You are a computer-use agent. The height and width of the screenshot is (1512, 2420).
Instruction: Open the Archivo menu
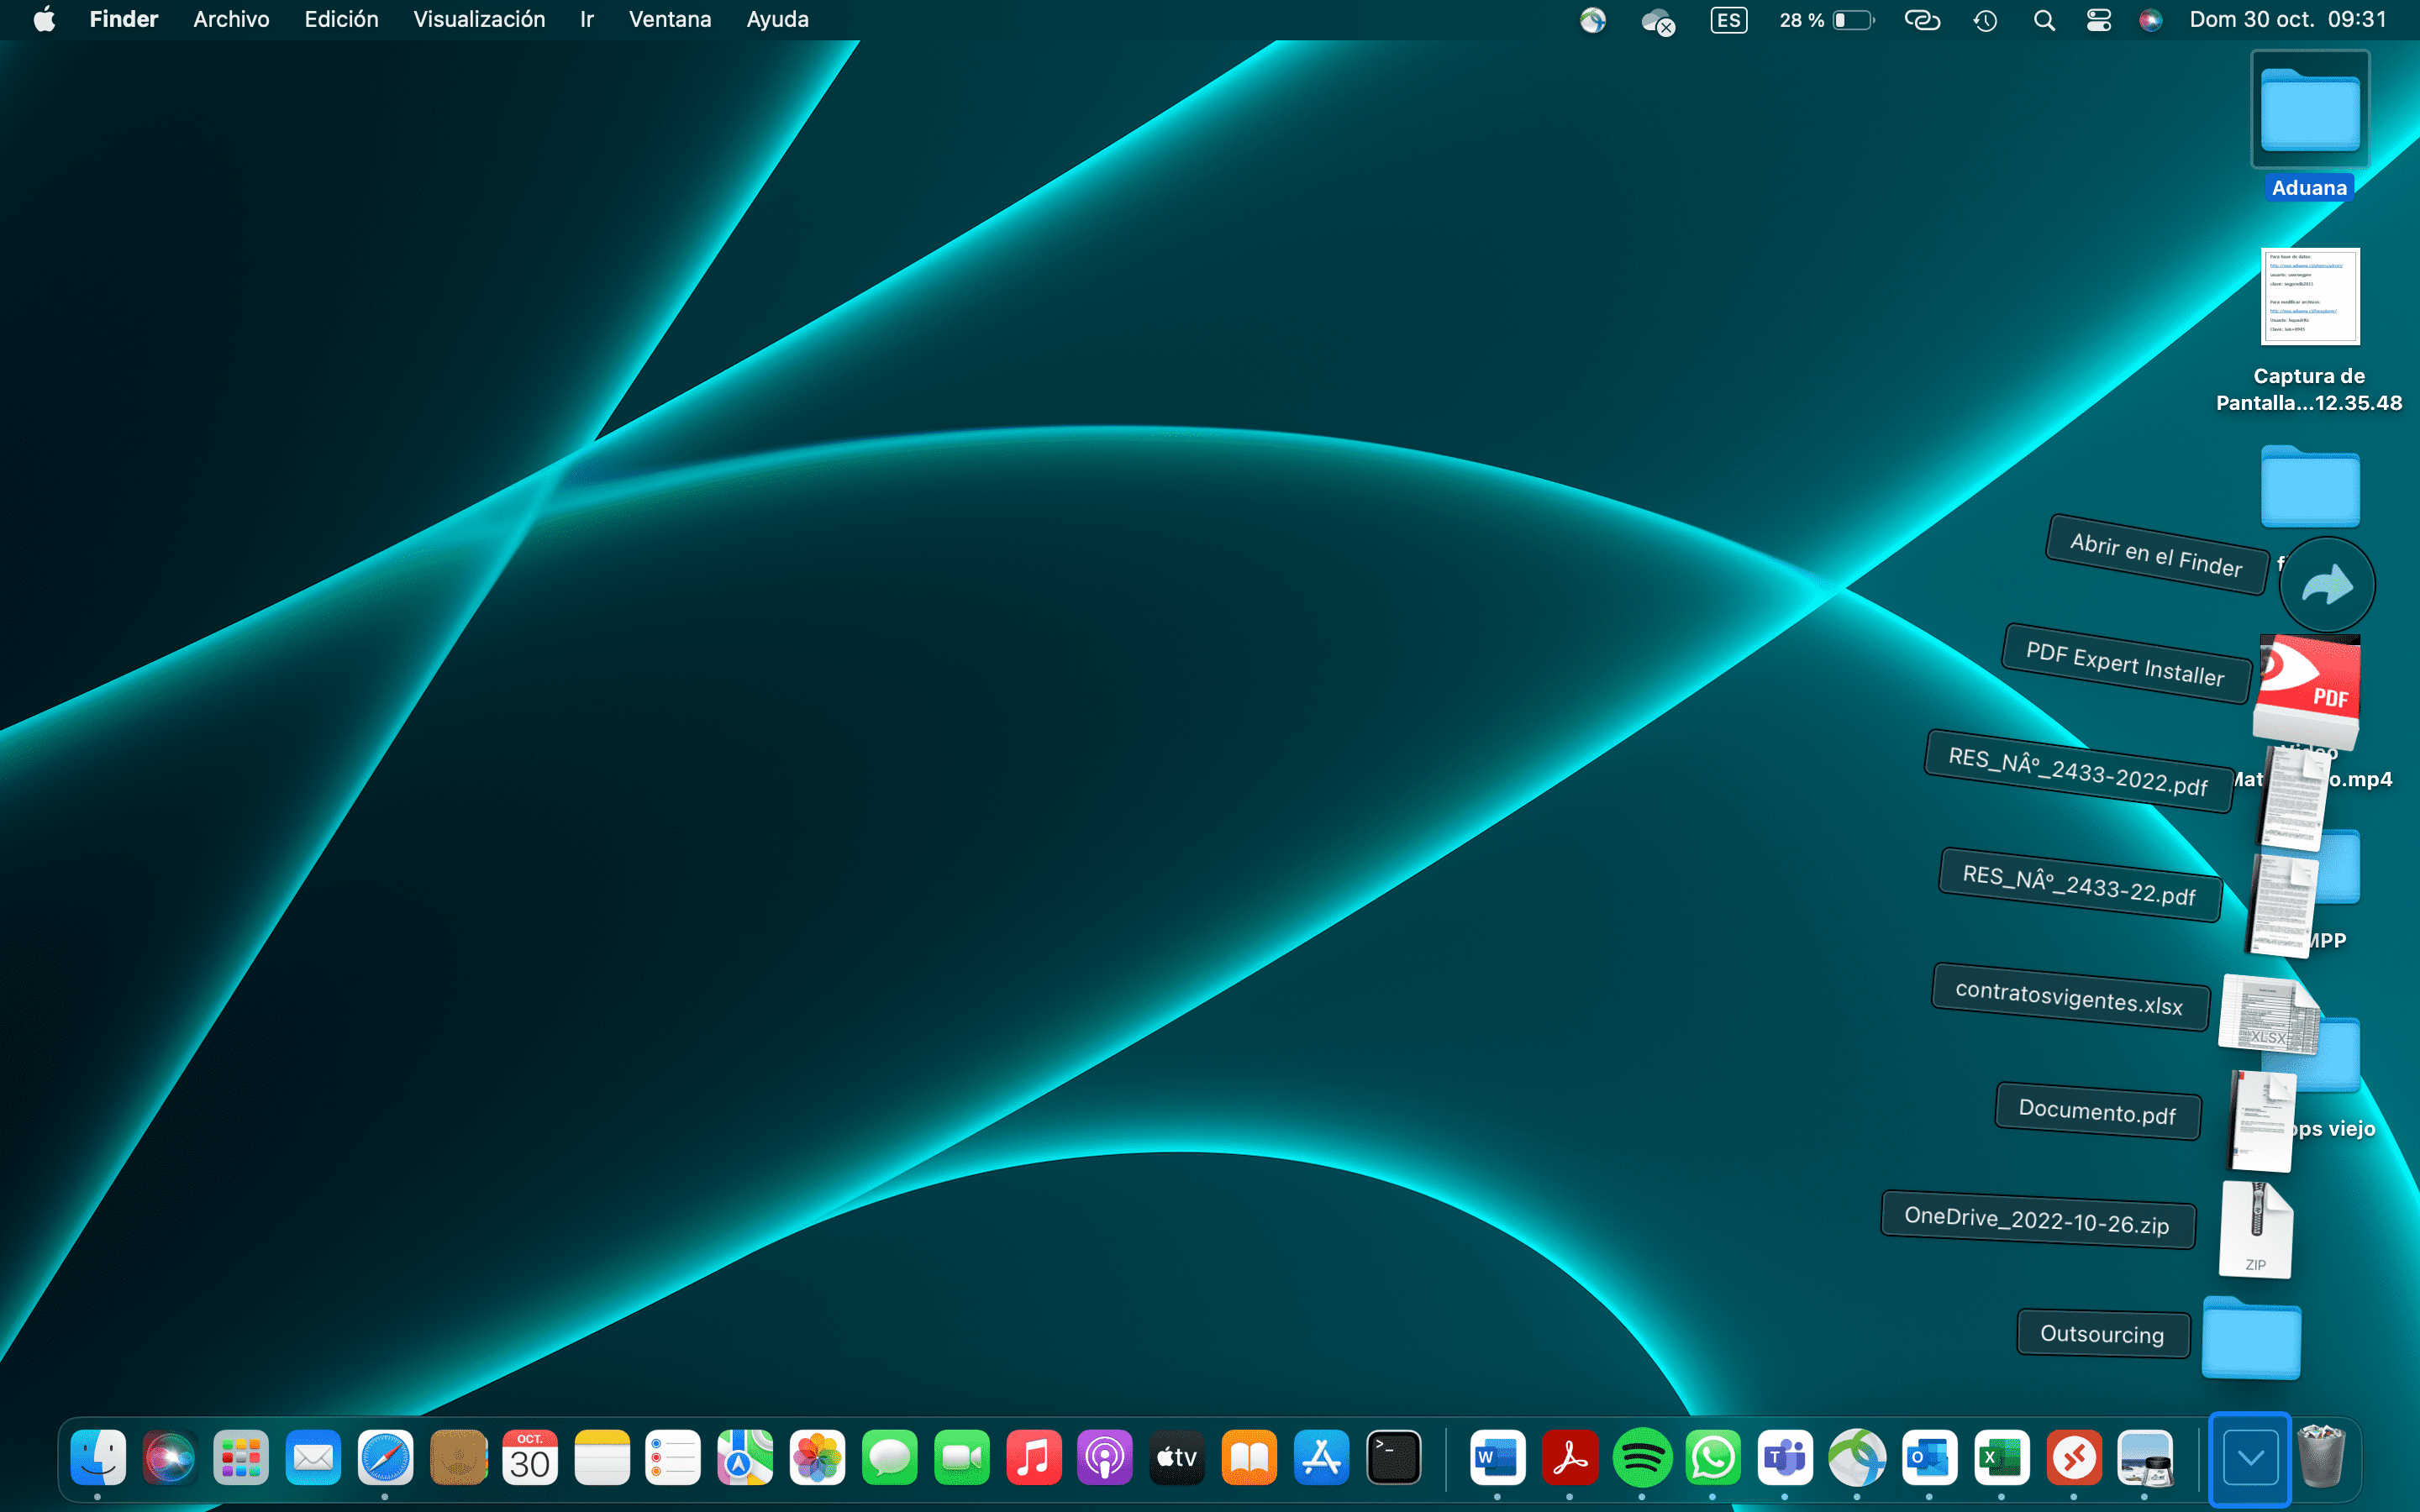click(231, 20)
